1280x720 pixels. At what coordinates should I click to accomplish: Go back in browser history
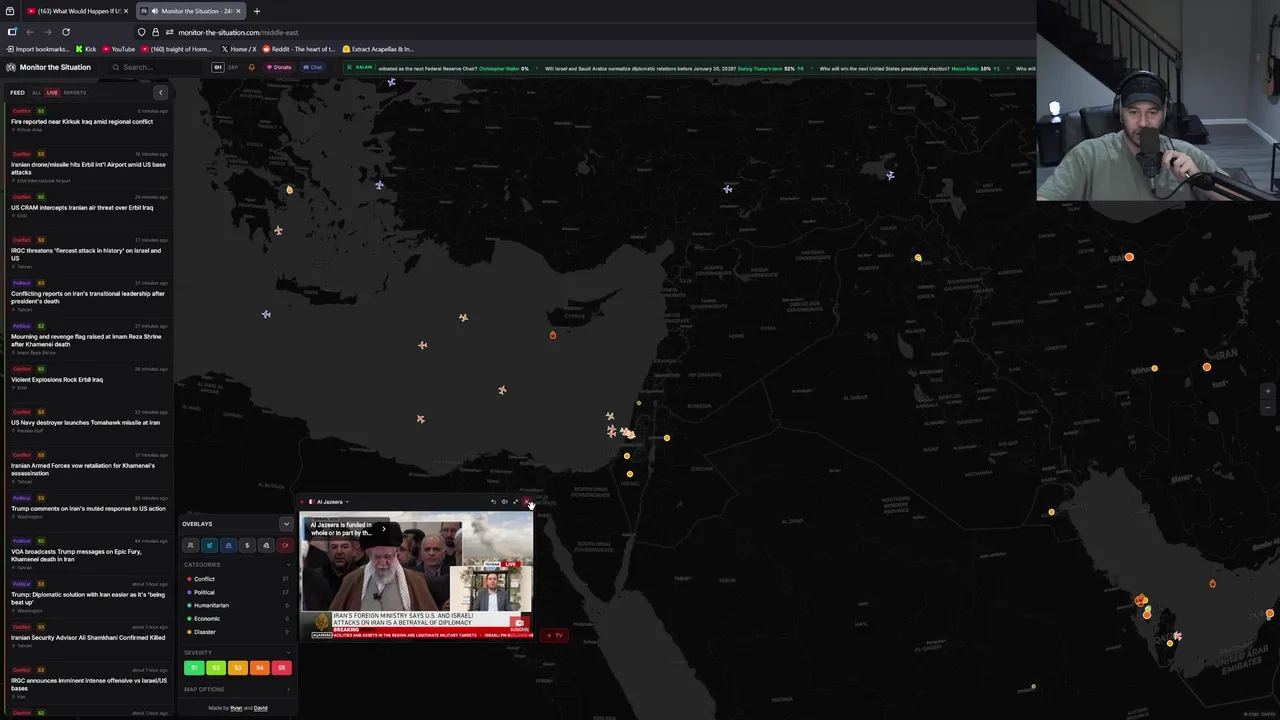point(30,32)
